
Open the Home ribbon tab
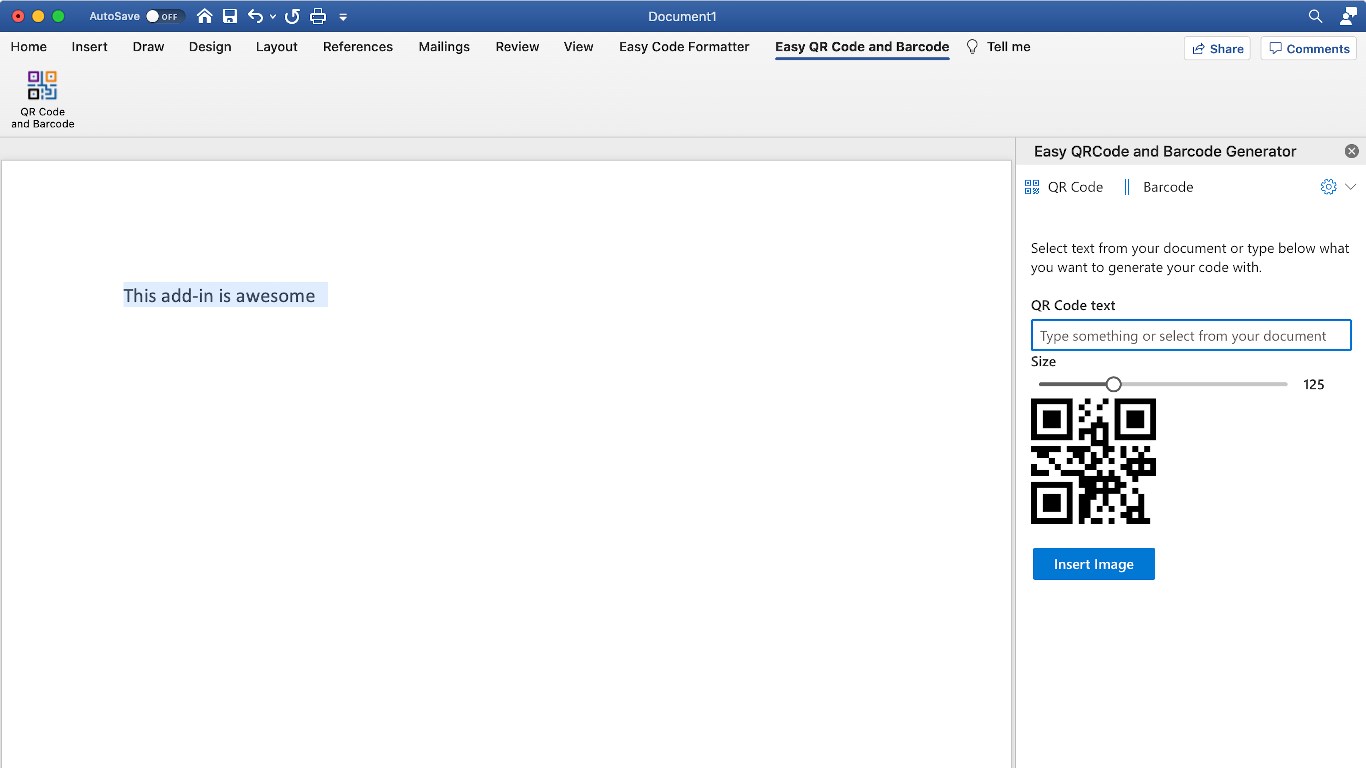tap(29, 47)
